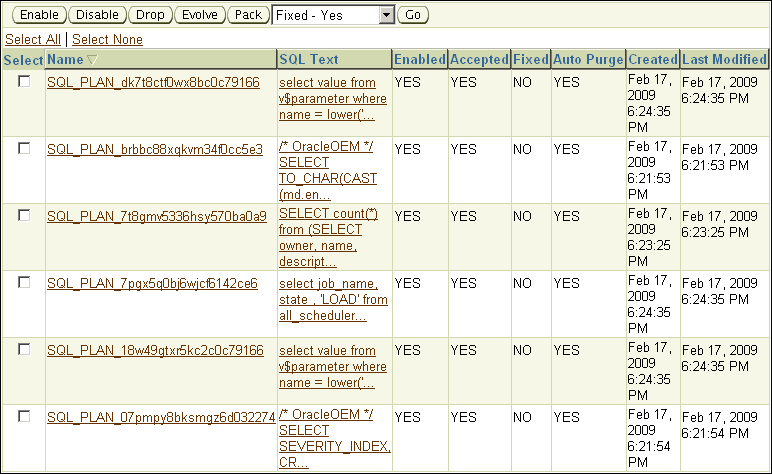
Task: Click the Select None link
Action: pos(107,39)
